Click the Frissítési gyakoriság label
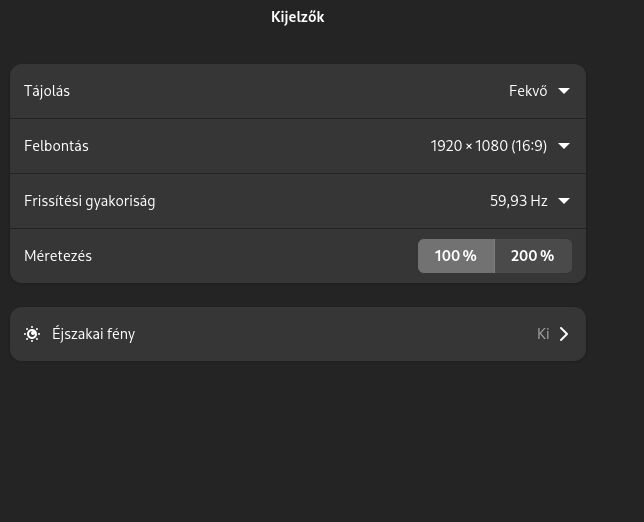The width and height of the screenshot is (644, 522). [90, 201]
